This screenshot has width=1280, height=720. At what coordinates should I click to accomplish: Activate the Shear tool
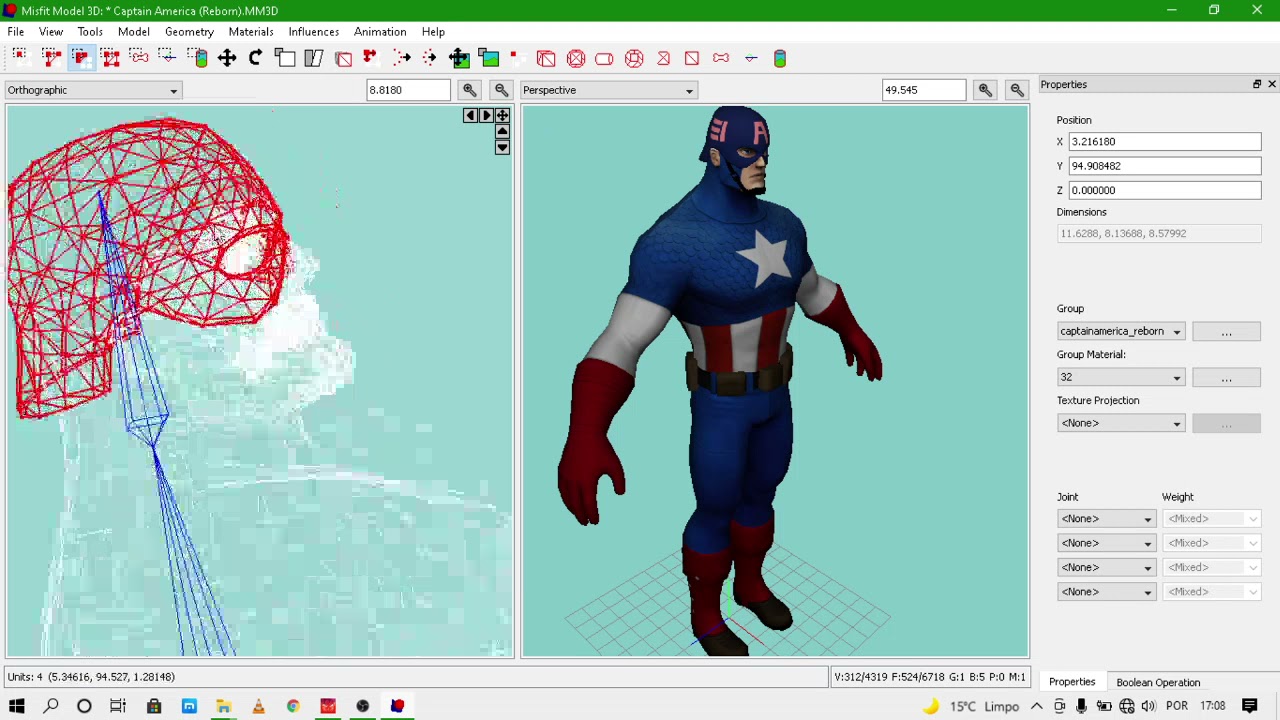click(314, 58)
